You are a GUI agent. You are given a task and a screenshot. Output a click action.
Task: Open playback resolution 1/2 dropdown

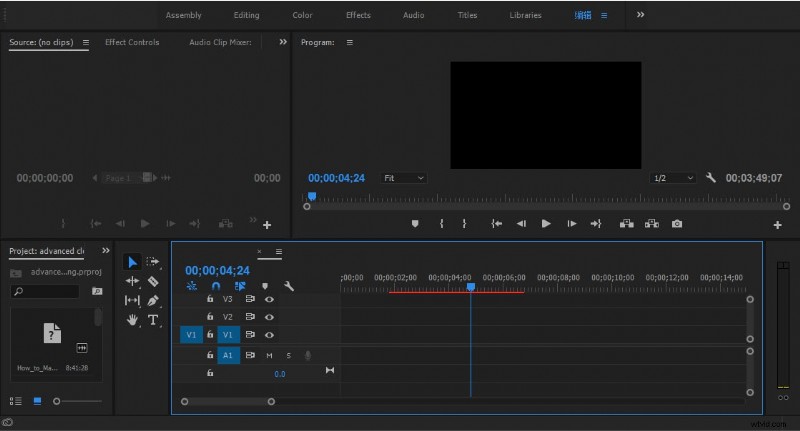click(x=673, y=178)
